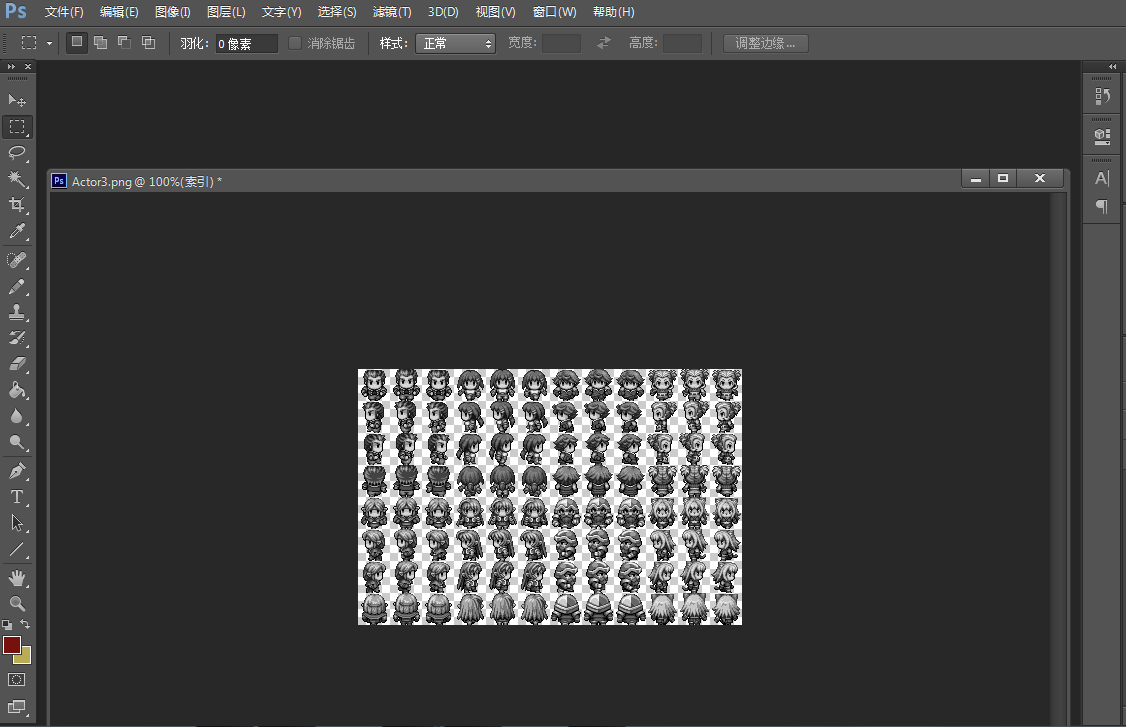Select the Clone Stamp tool
Screen dimensions: 1126x727
17,312
